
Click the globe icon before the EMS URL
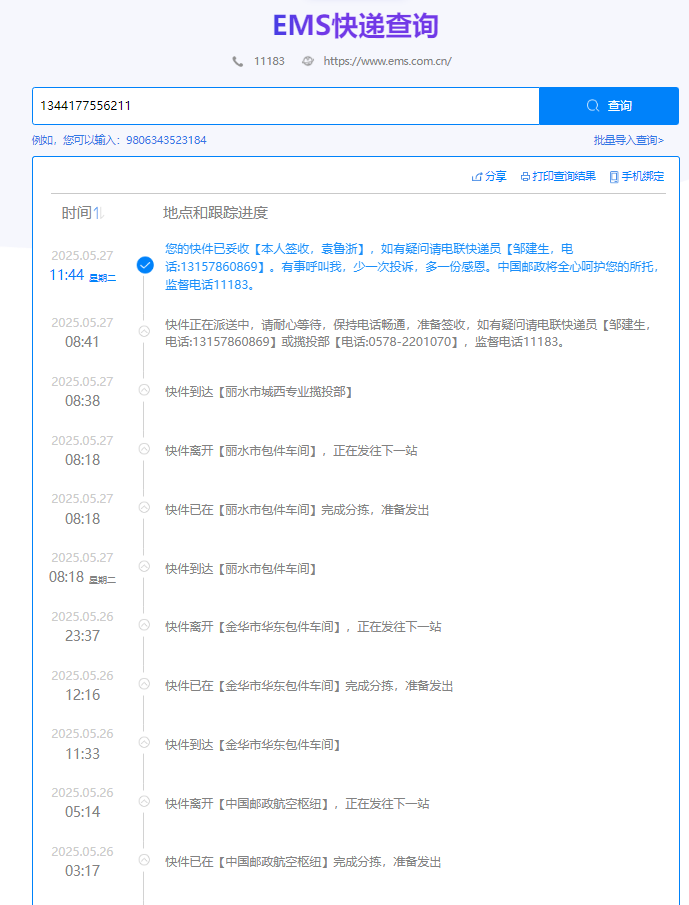308,61
